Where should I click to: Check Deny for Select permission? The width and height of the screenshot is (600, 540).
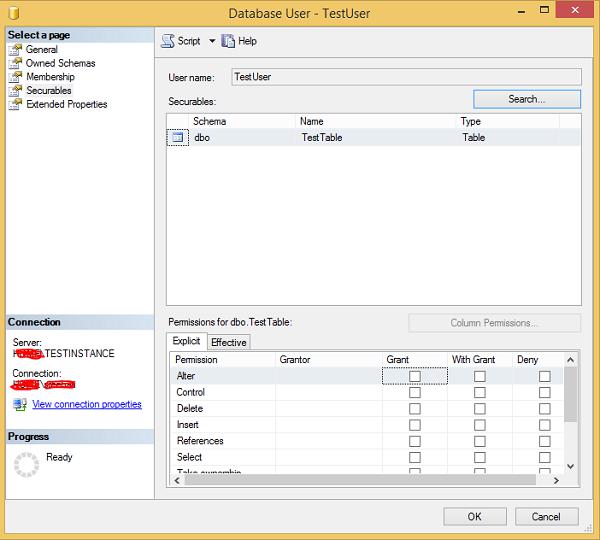click(545, 457)
